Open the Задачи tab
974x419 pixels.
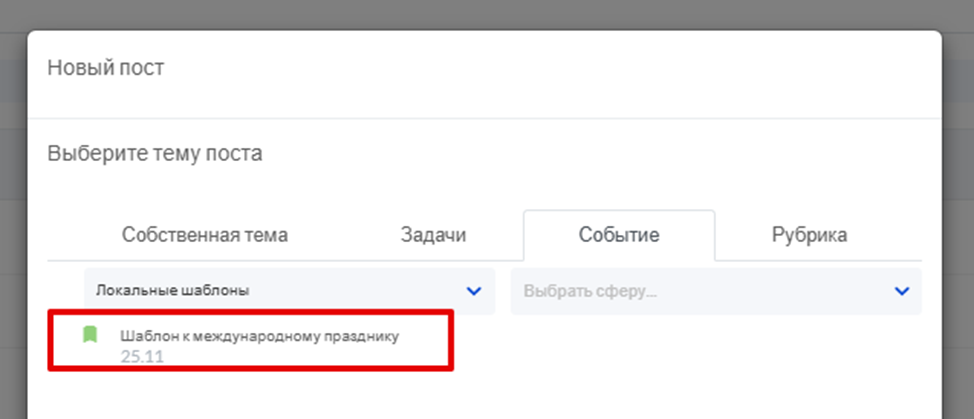(x=433, y=235)
